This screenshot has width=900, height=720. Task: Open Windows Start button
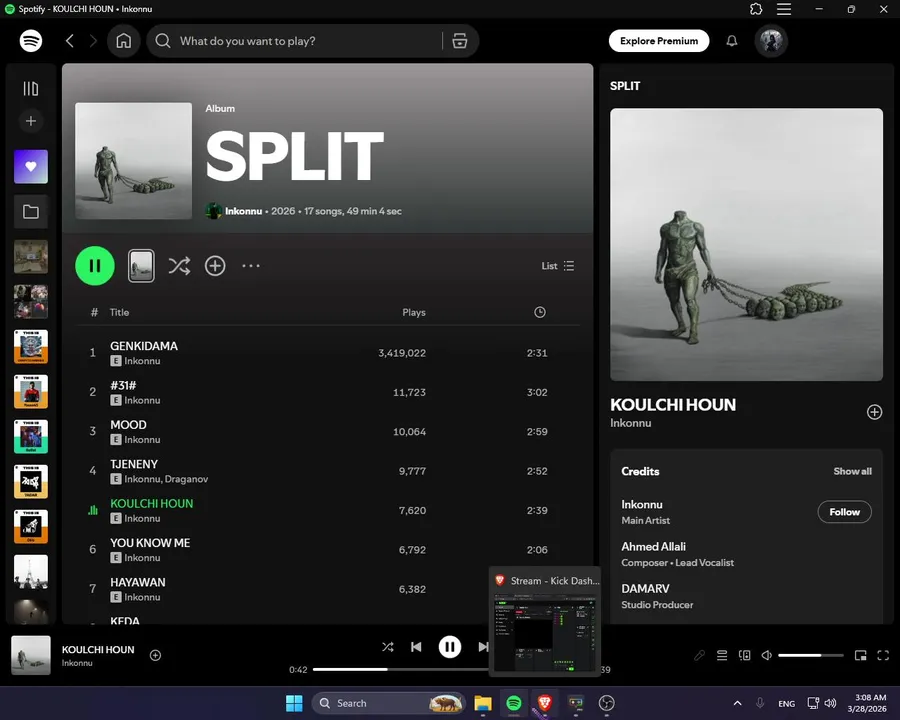pyautogui.click(x=294, y=703)
